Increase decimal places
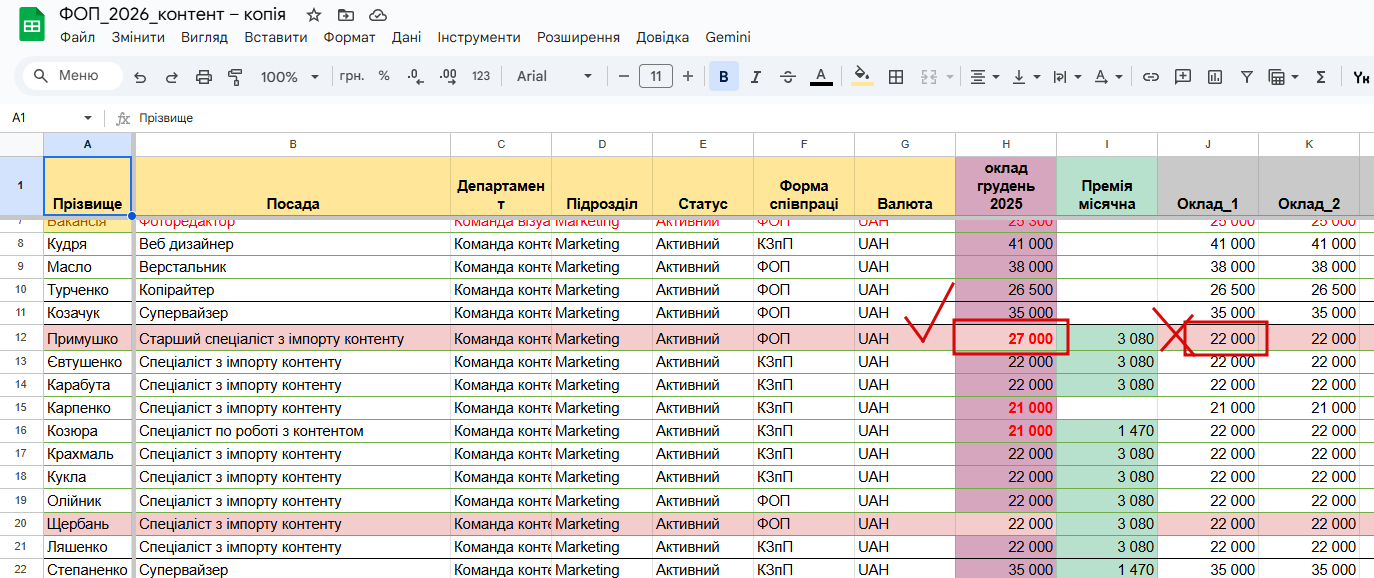The height and width of the screenshot is (578, 1374). 448,76
